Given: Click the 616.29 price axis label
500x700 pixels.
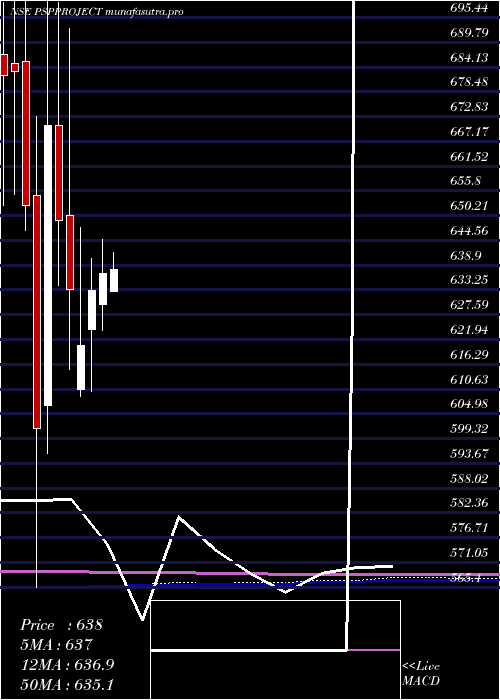Looking at the screenshot, I should pyautogui.click(x=468, y=355).
